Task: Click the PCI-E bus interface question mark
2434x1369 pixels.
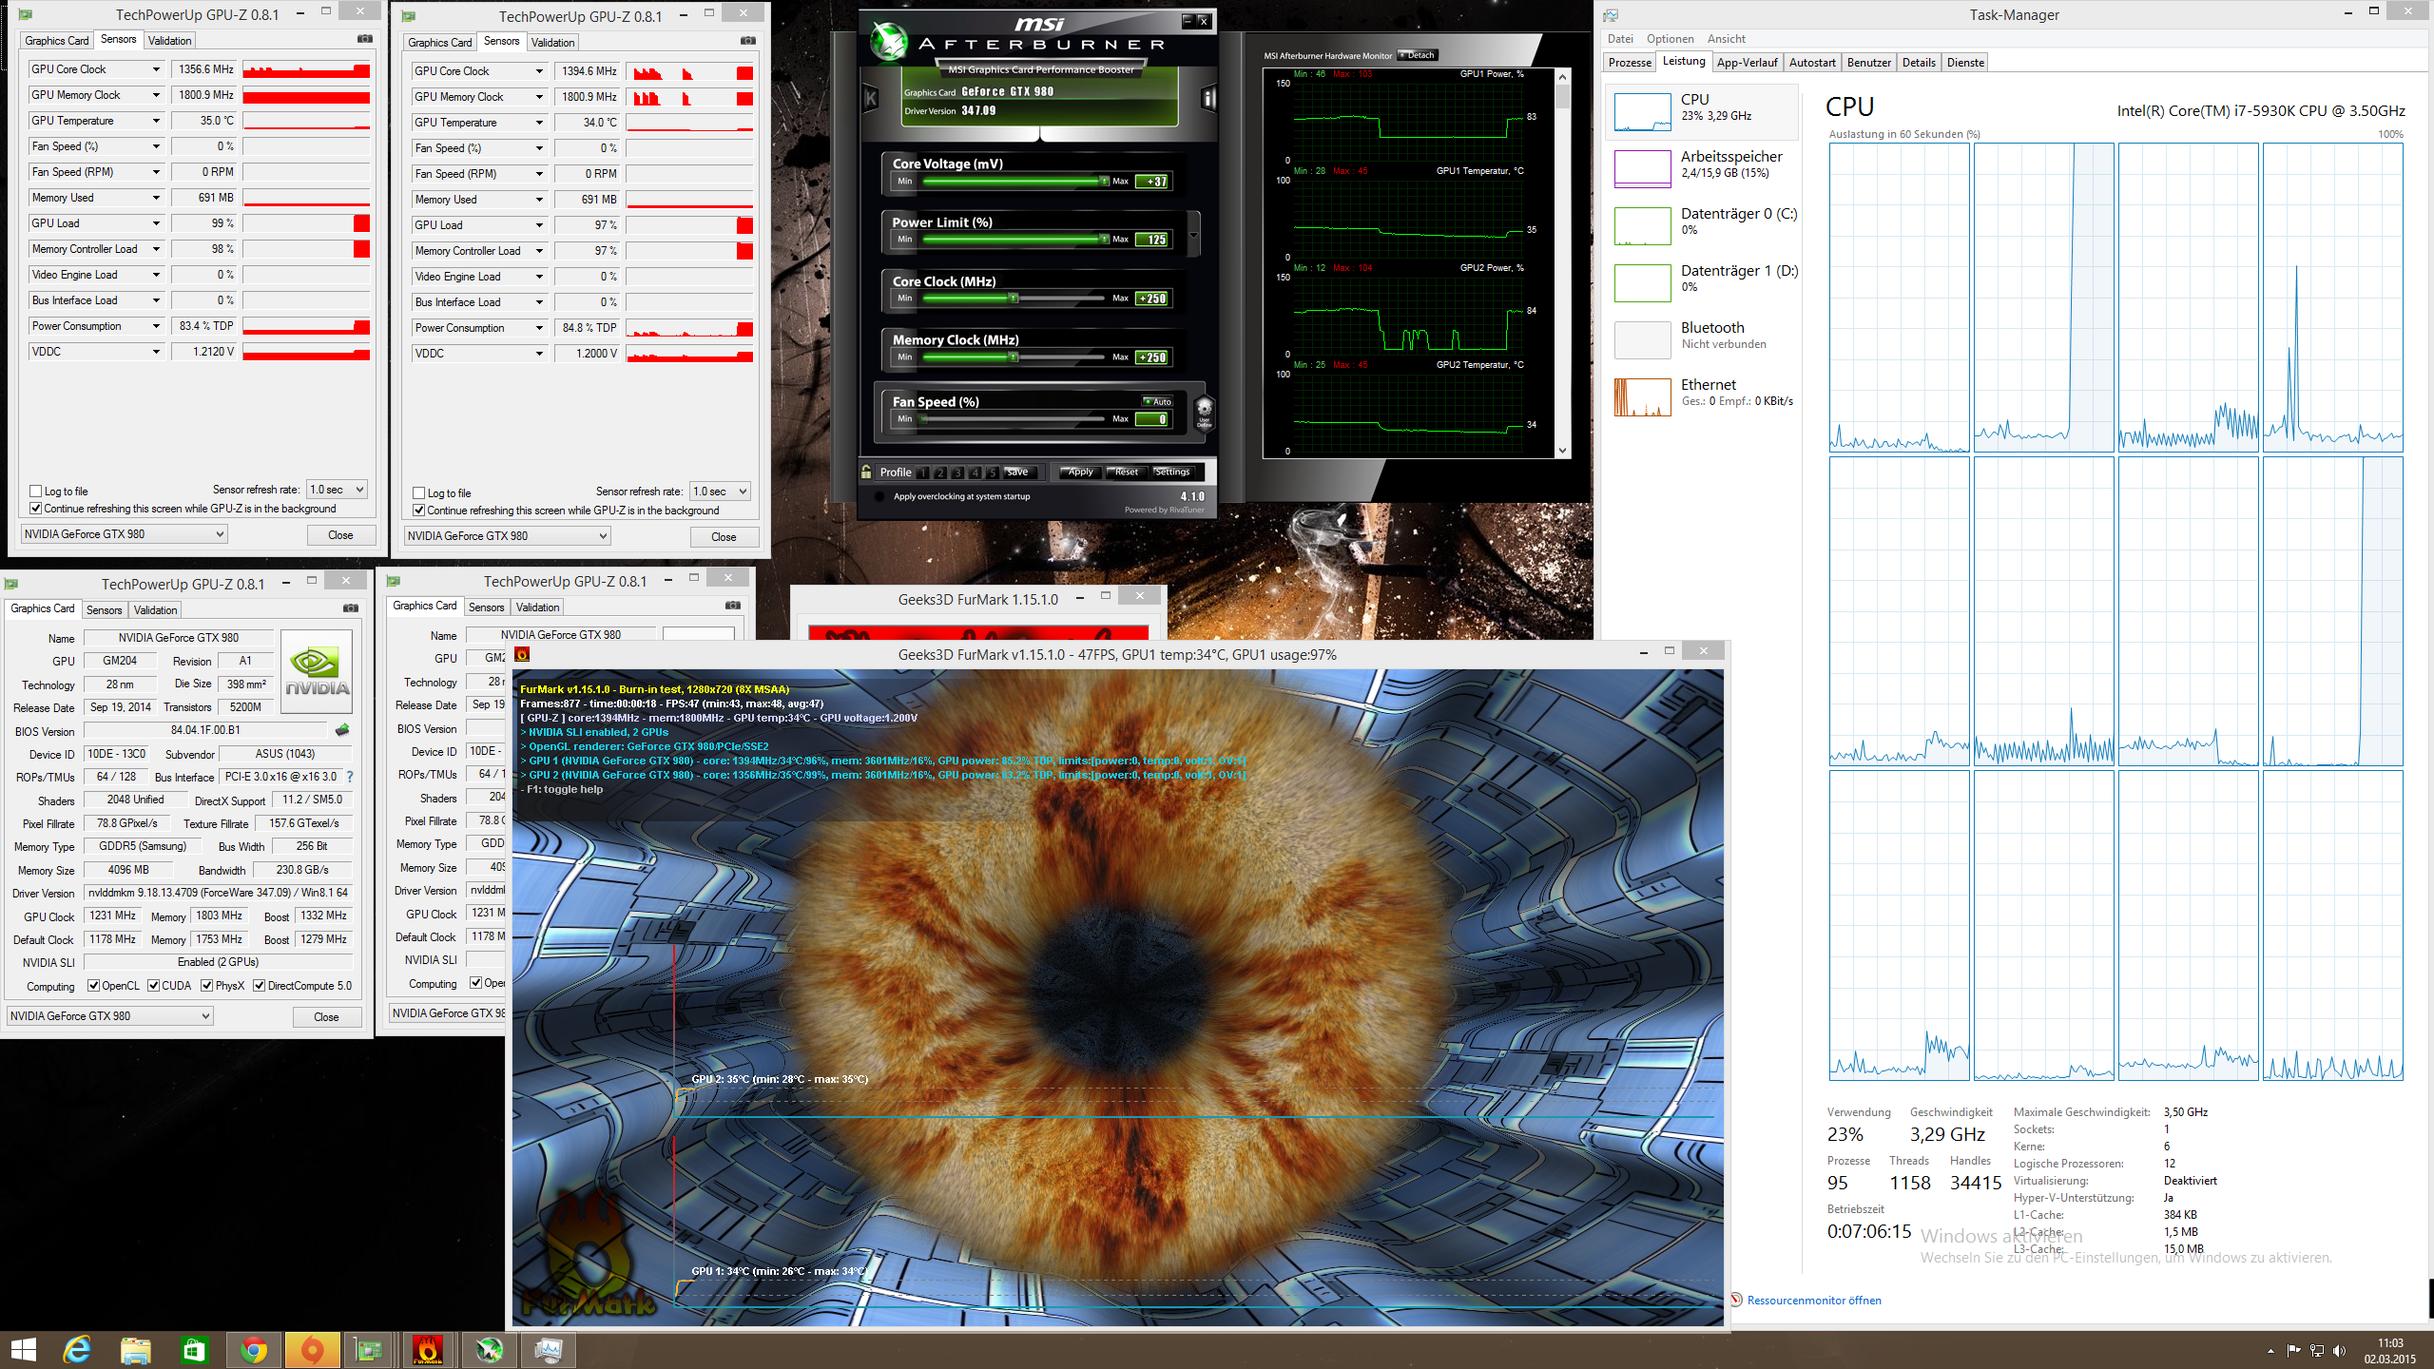Action: (349, 777)
